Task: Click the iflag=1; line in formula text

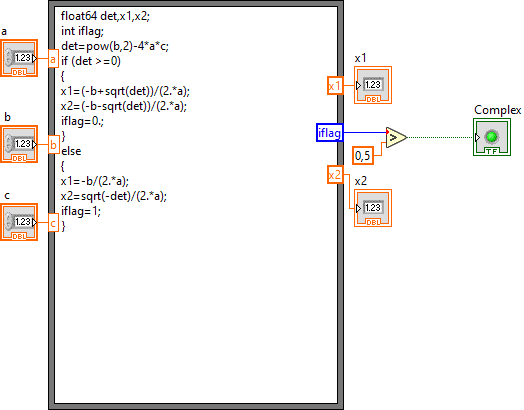Action: coord(81,211)
